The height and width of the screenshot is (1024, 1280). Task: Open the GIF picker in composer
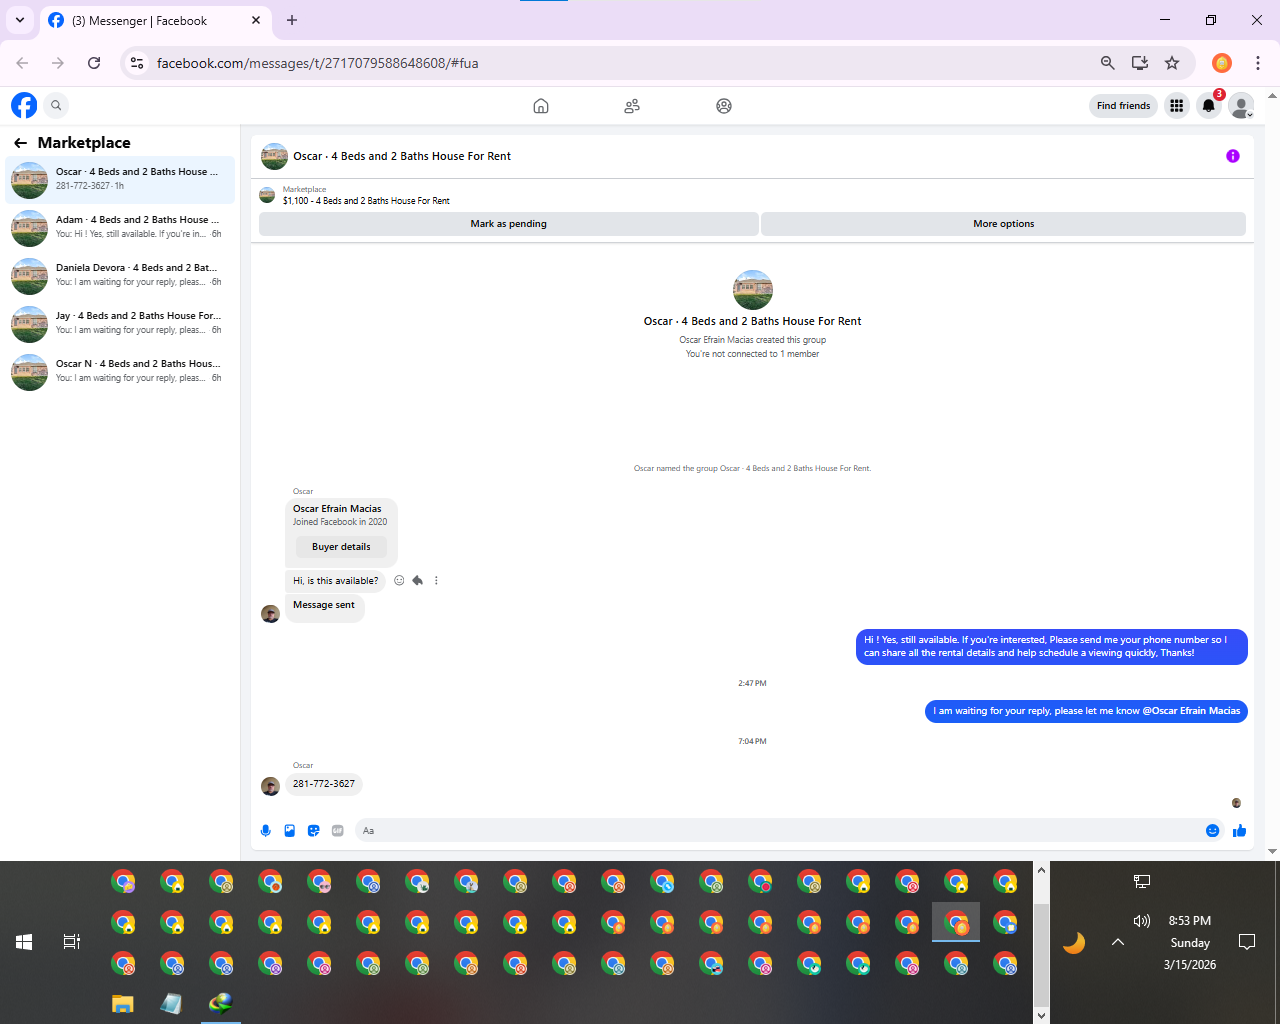coord(338,831)
